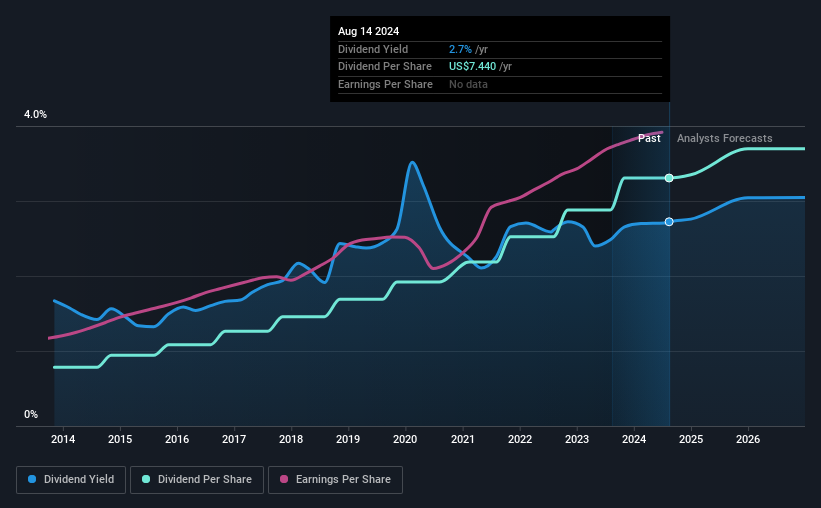
Task: Click the 2017 x-axis label
Action: tap(234, 439)
